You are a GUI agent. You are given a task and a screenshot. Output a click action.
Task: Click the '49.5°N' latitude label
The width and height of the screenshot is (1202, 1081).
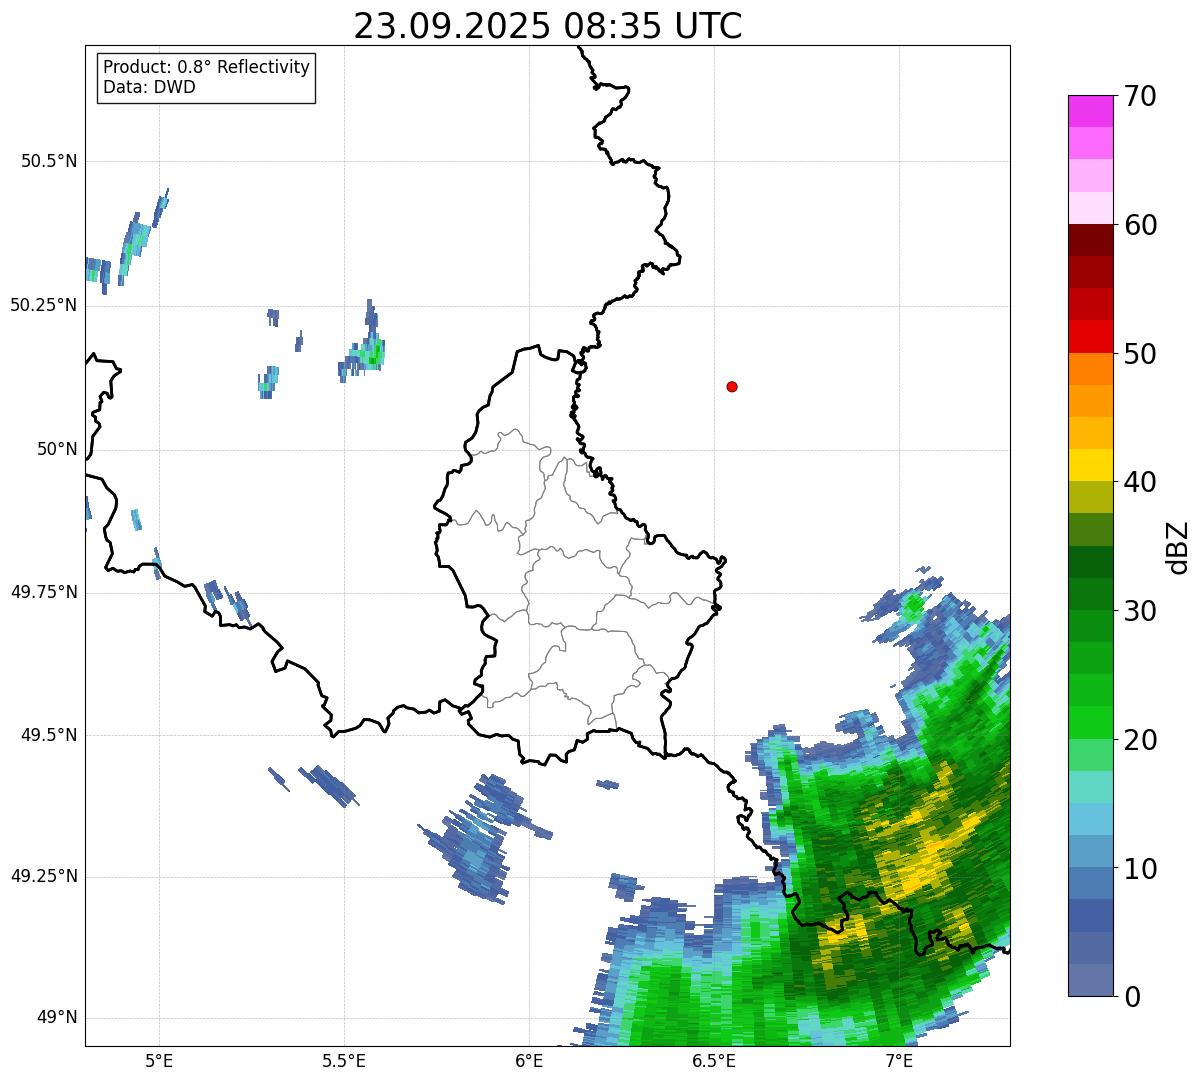49,735
